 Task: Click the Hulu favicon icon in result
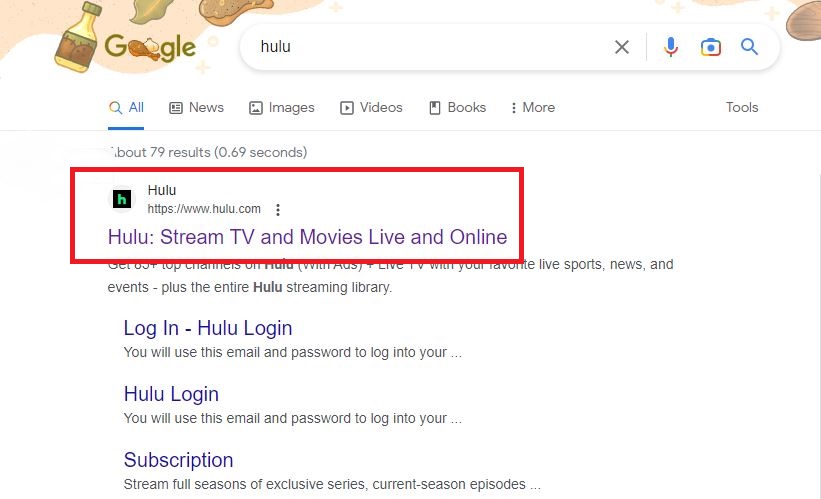pyautogui.click(x=122, y=199)
